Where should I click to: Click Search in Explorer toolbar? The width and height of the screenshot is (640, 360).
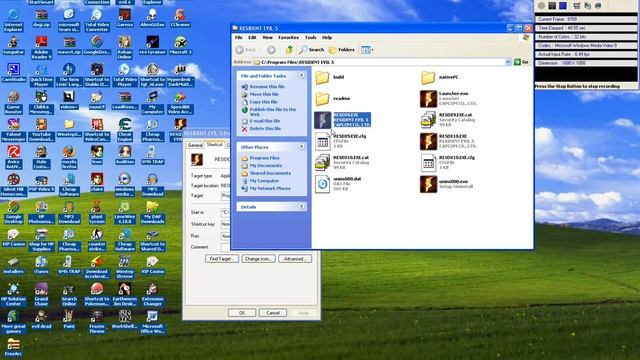(x=311, y=50)
